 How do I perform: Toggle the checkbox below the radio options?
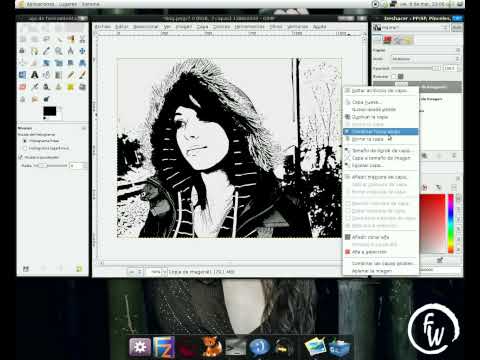pyautogui.click(x=21, y=157)
